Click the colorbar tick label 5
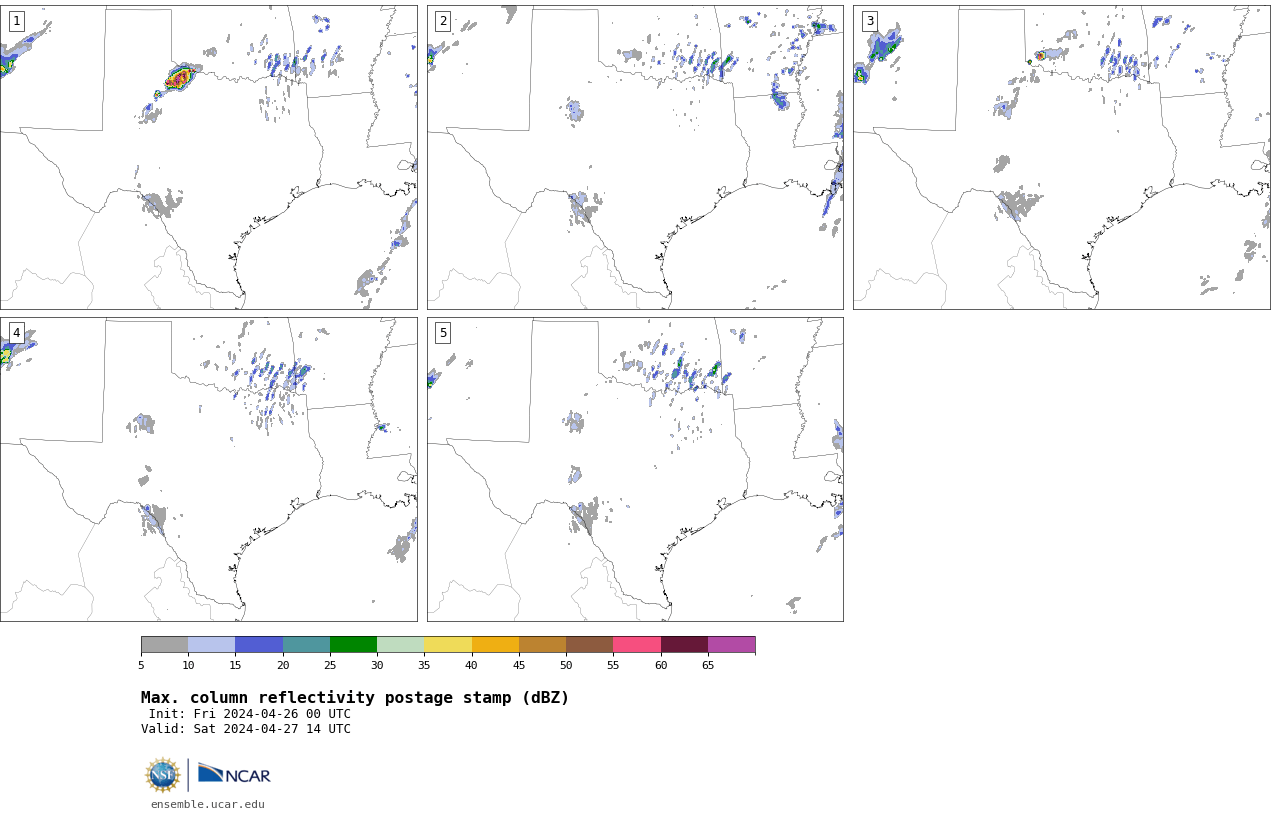Viewport: 1280px width, 815px height. pos(141,665)
